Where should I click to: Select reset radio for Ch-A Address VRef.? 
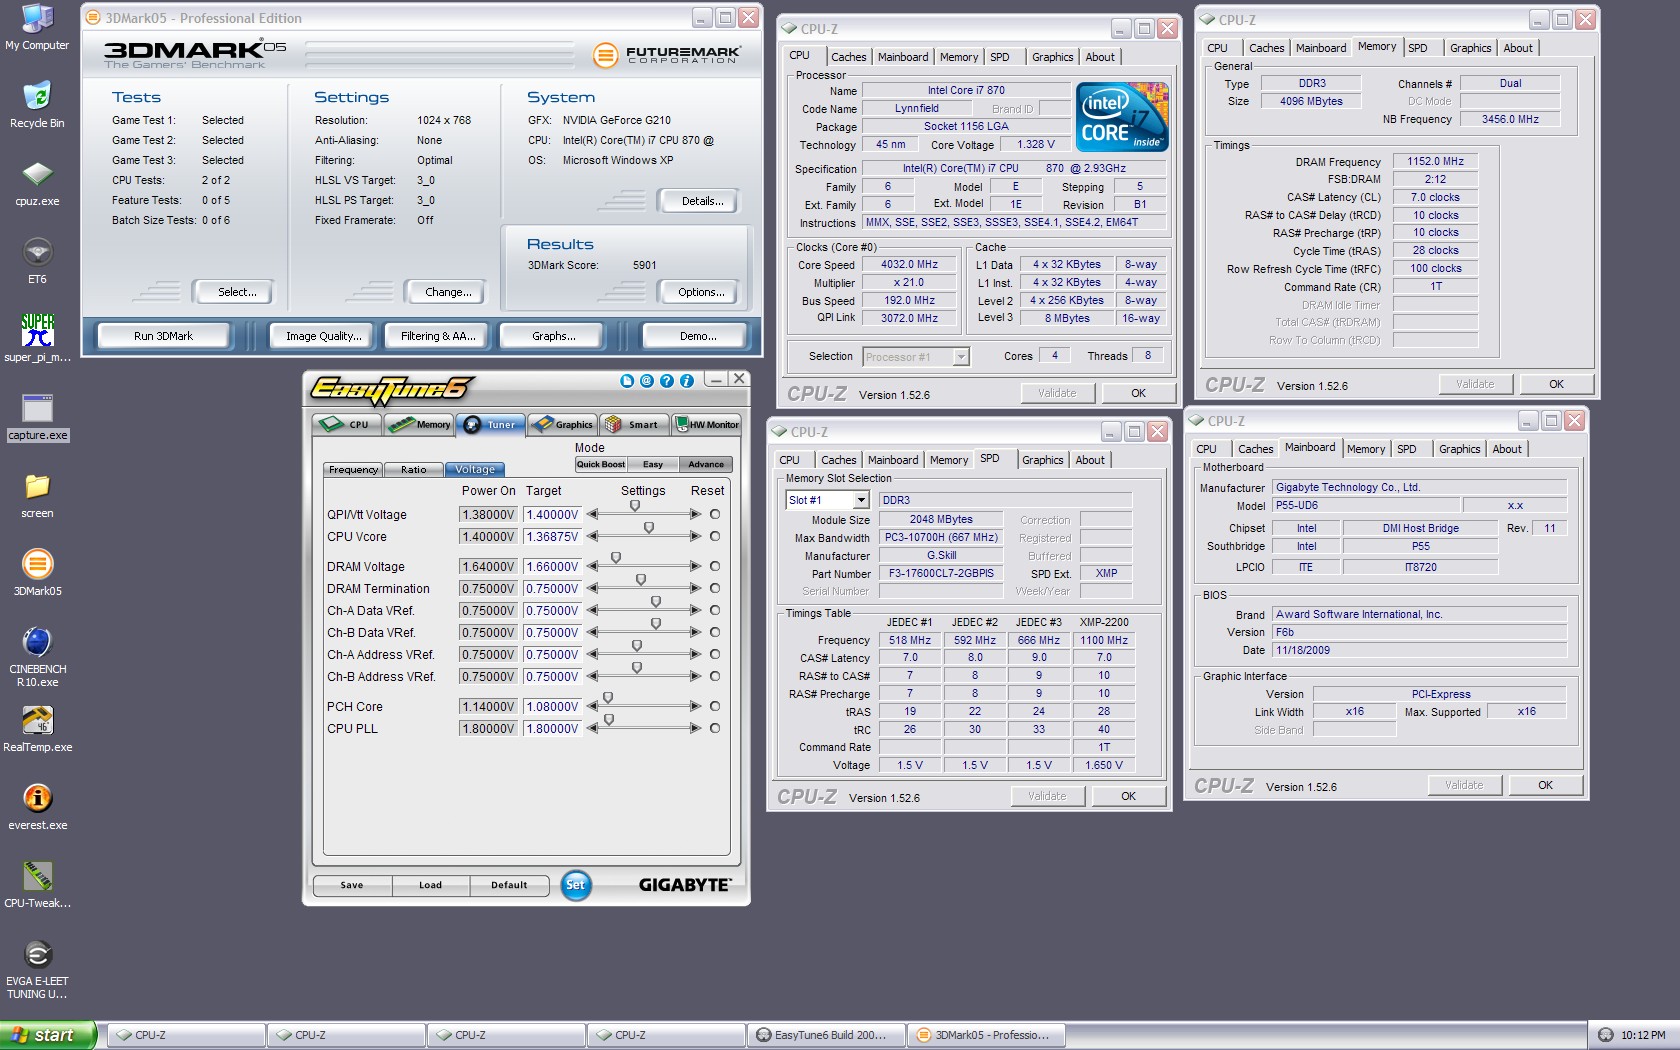coord(715,654)
